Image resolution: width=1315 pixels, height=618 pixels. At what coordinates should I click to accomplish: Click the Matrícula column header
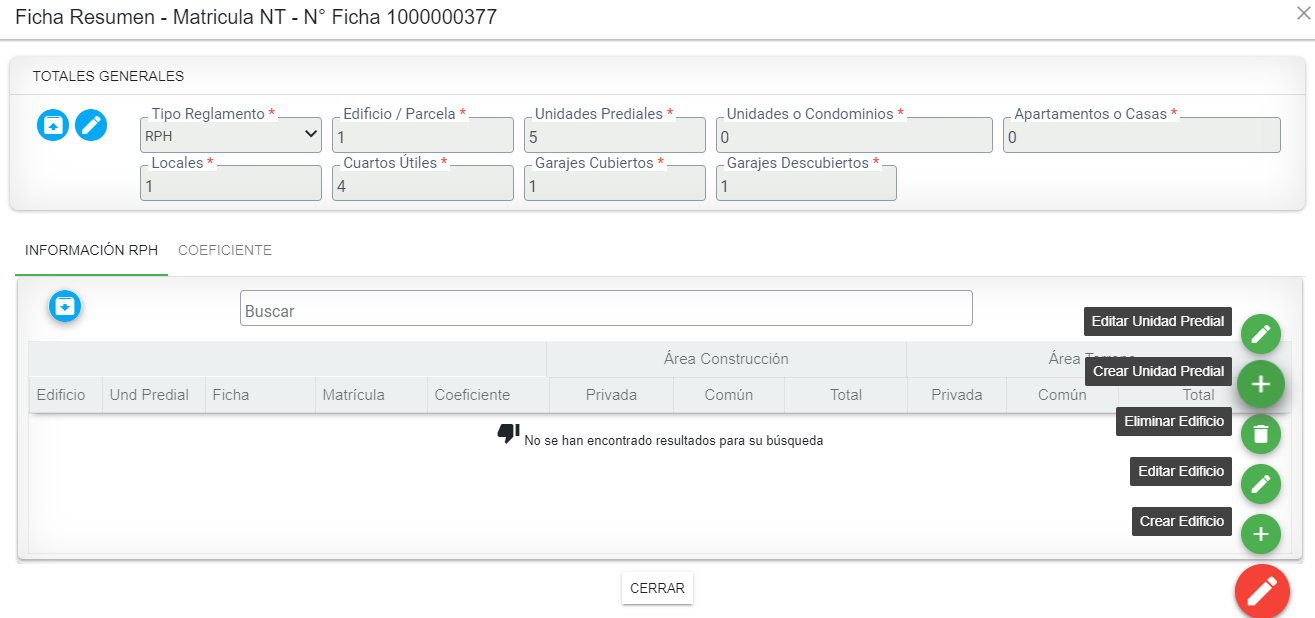(353, 395)
